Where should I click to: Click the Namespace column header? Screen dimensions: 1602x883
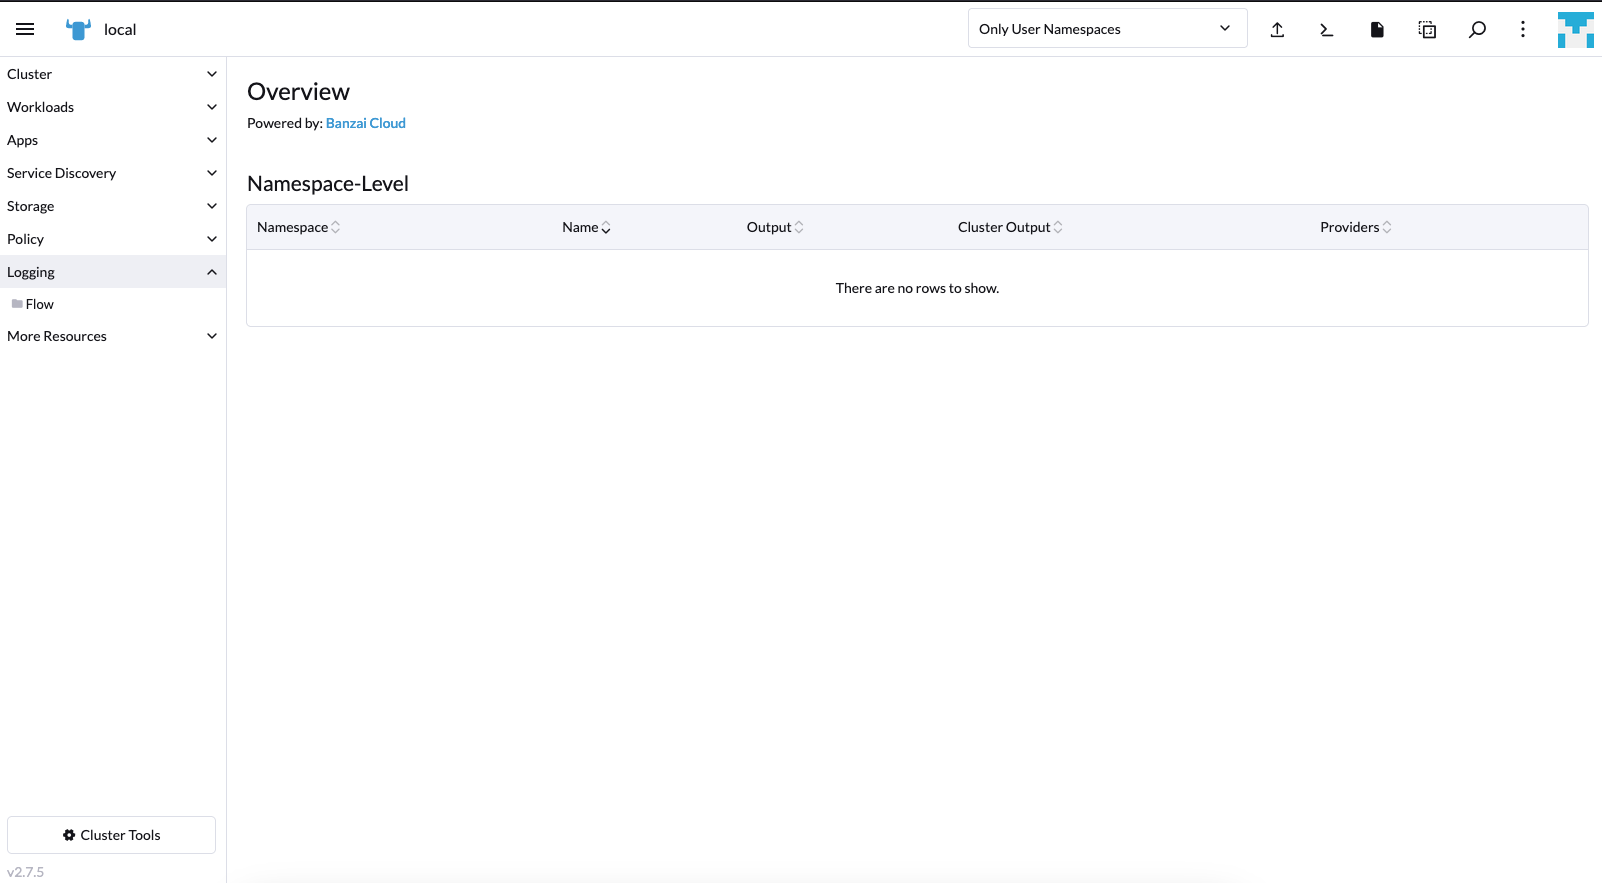pyautogui.click(x=292, y=227)
